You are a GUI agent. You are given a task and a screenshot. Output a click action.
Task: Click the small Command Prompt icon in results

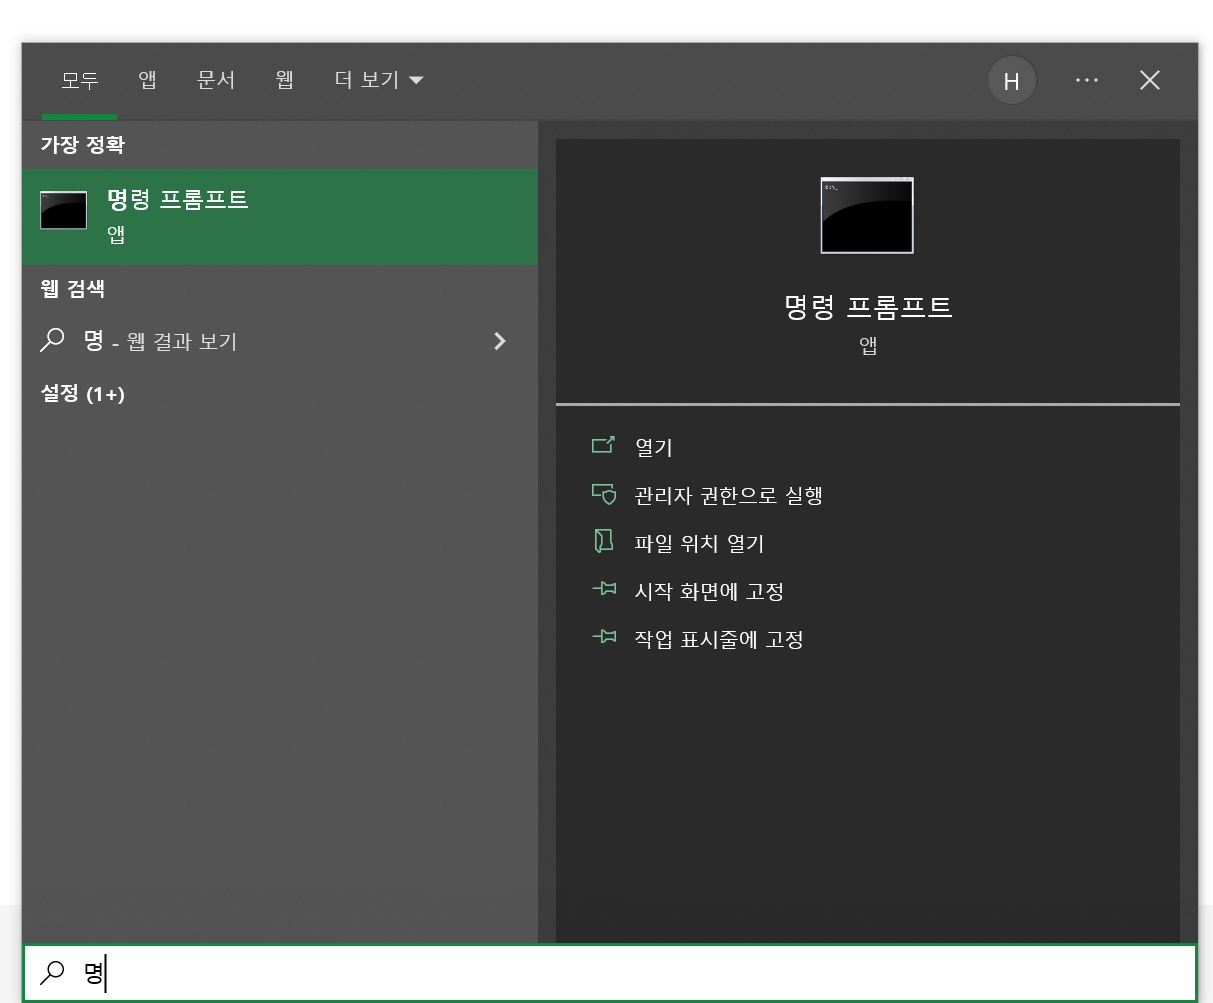click(63, 210)
